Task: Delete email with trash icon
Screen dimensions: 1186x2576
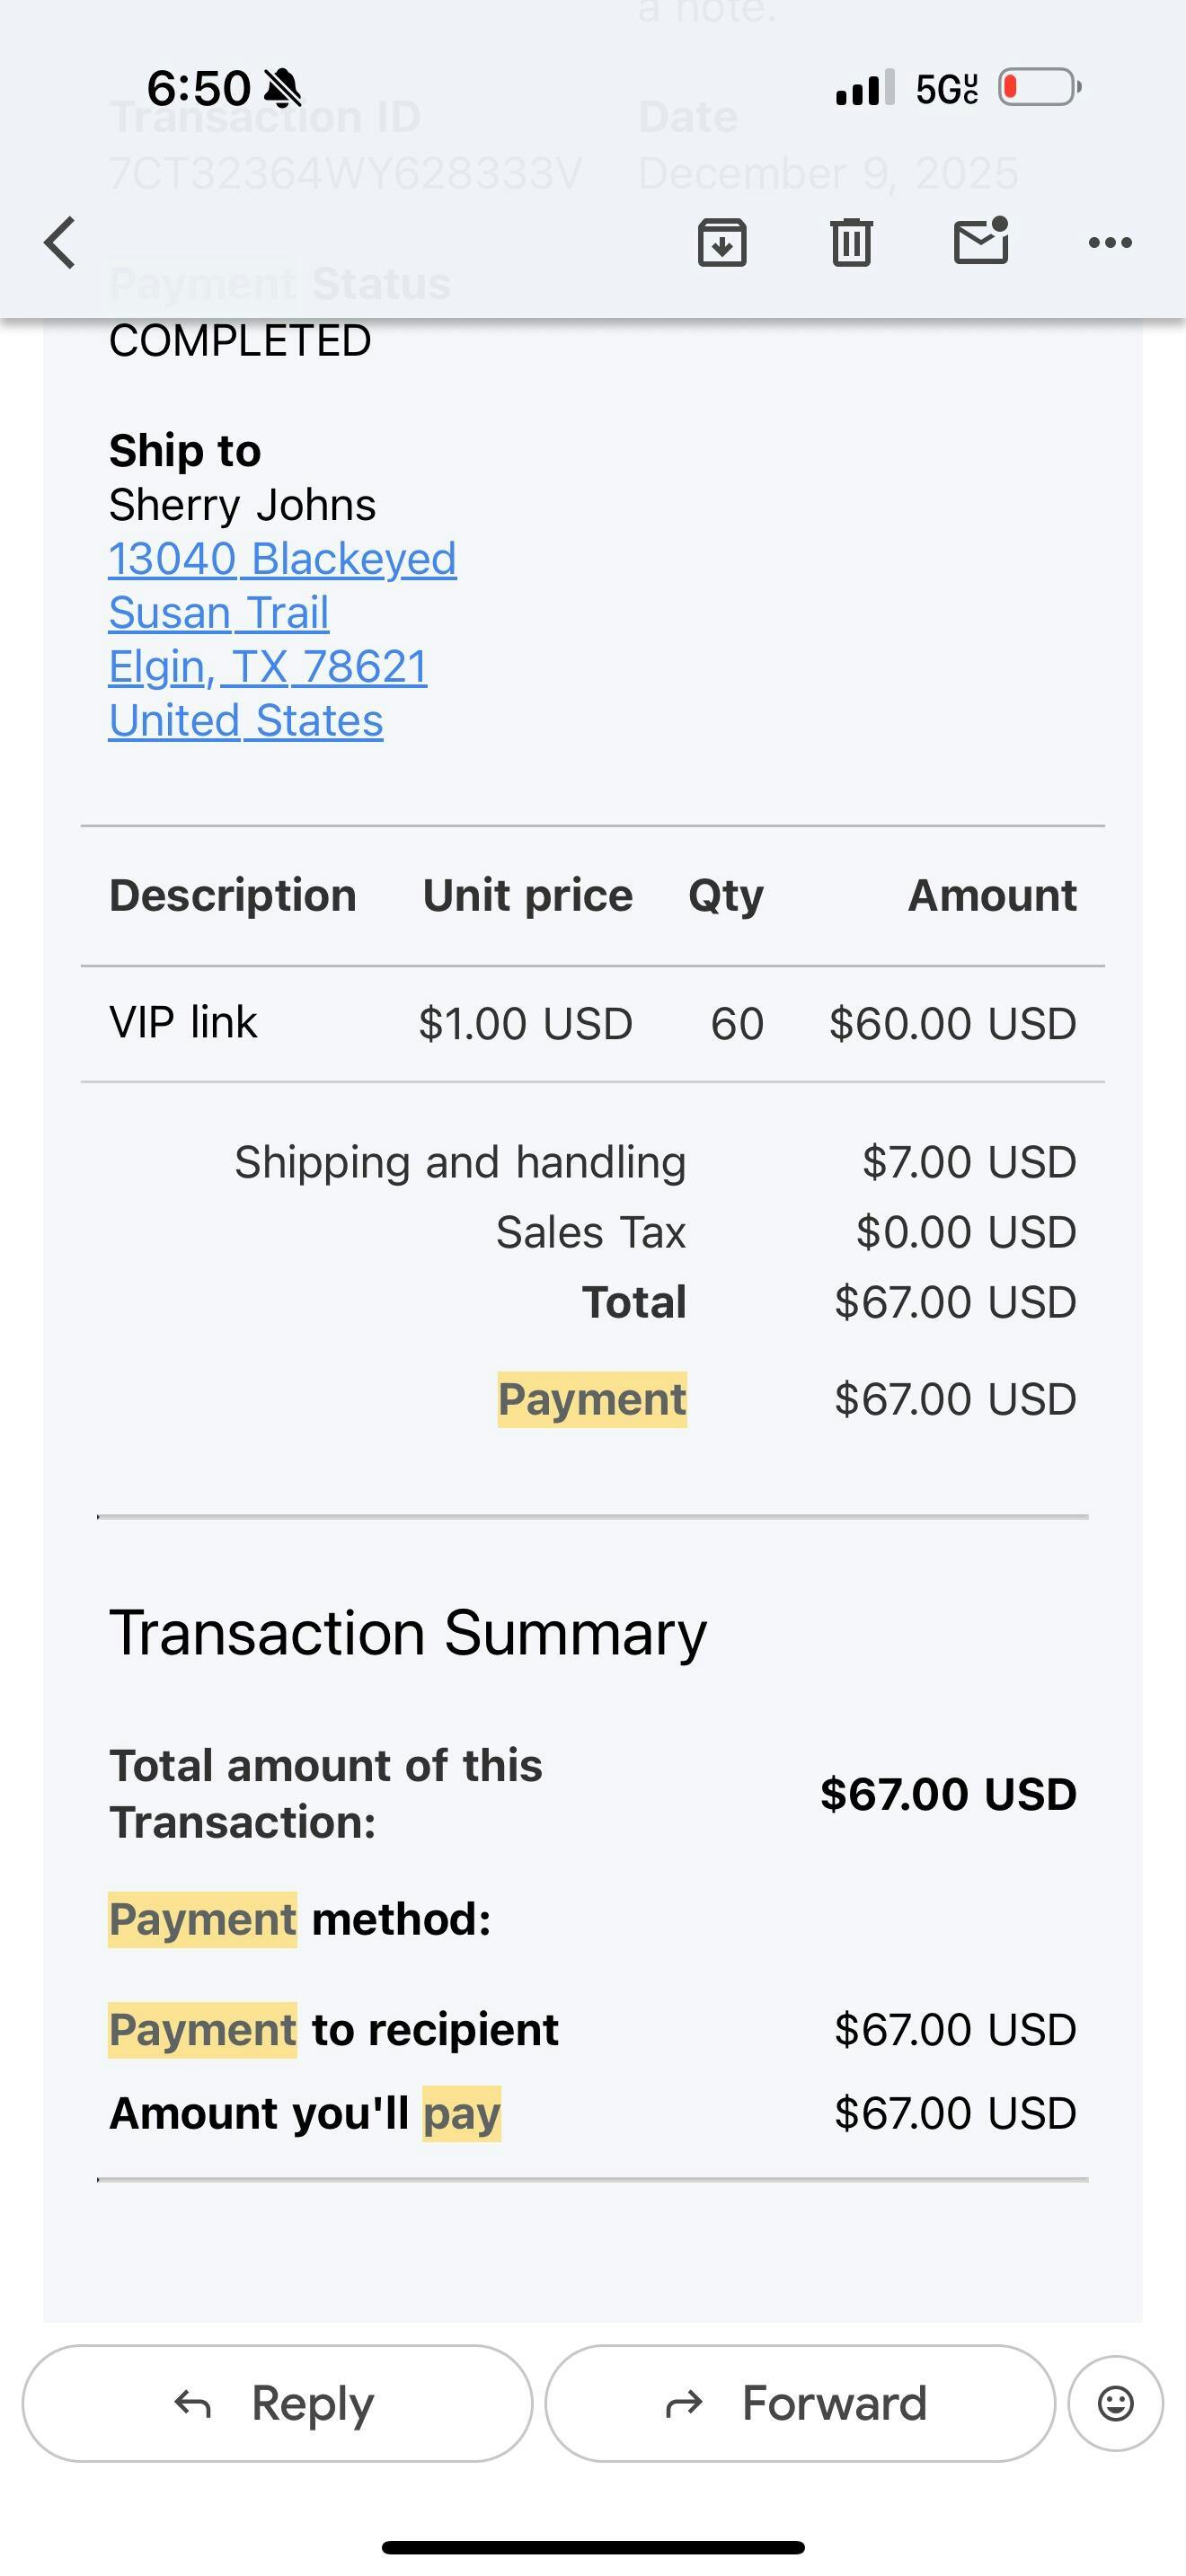Action: 851,243
